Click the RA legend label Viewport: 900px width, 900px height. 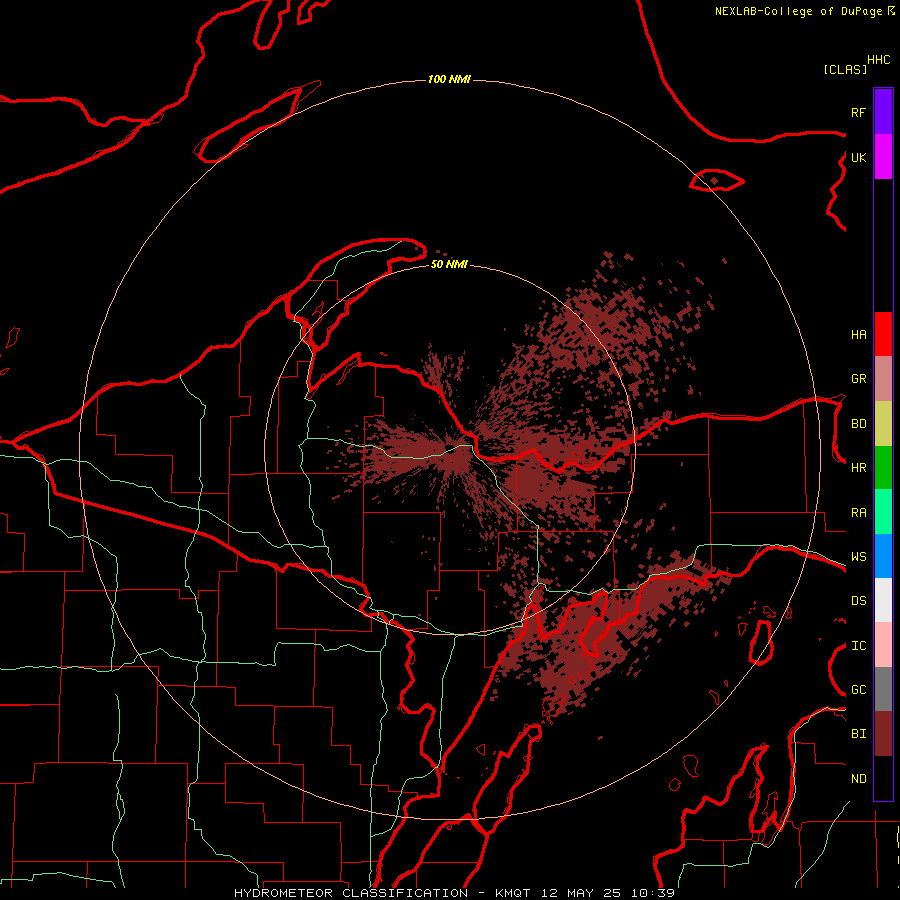point(858,513)
